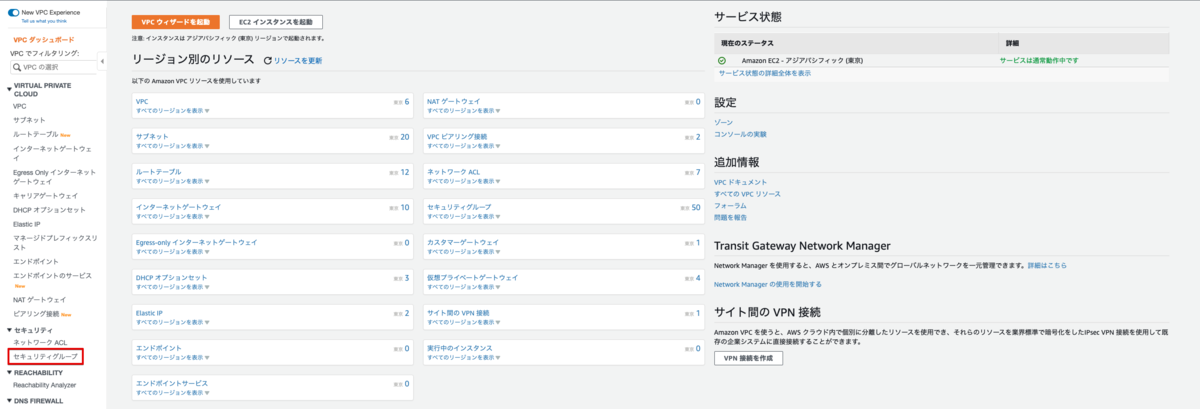
Task: Open Egress Only インターネットゲートウェイ in sidebar
Action: click(54, 177)
